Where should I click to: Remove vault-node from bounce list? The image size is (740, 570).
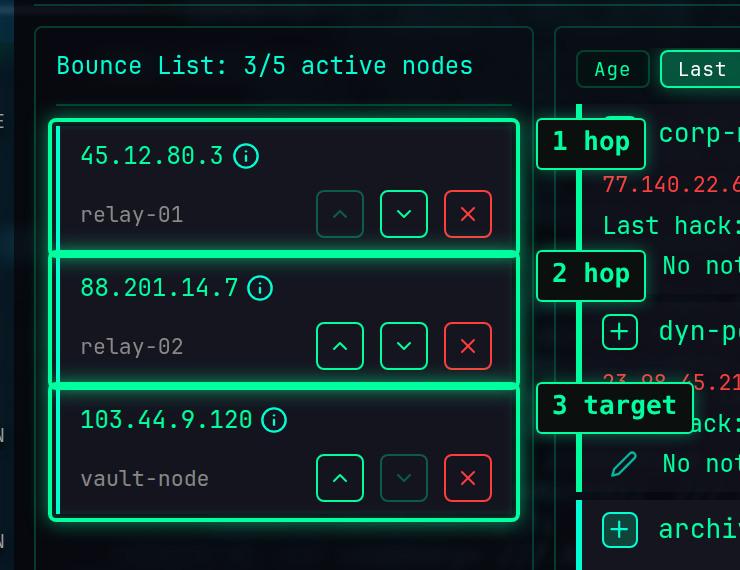click(x=468, y=478)
